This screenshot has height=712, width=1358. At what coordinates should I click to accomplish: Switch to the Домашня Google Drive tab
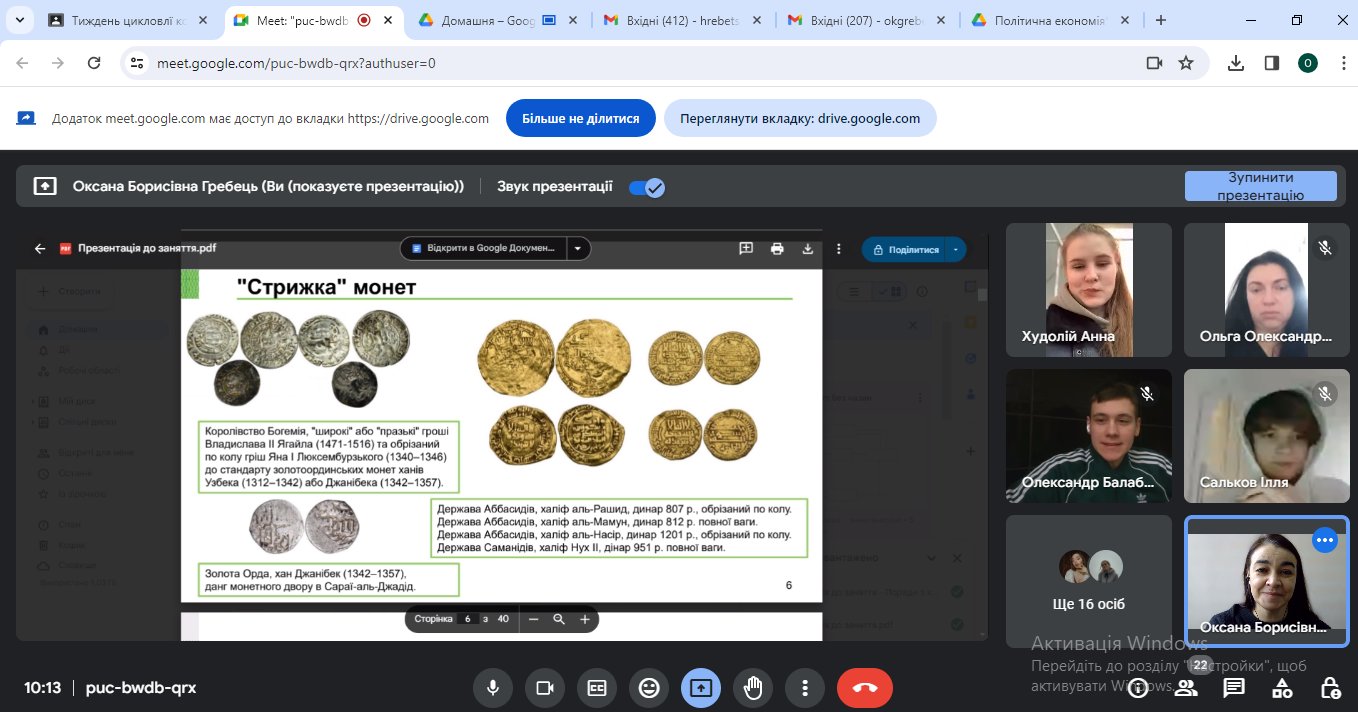[490, 20]
